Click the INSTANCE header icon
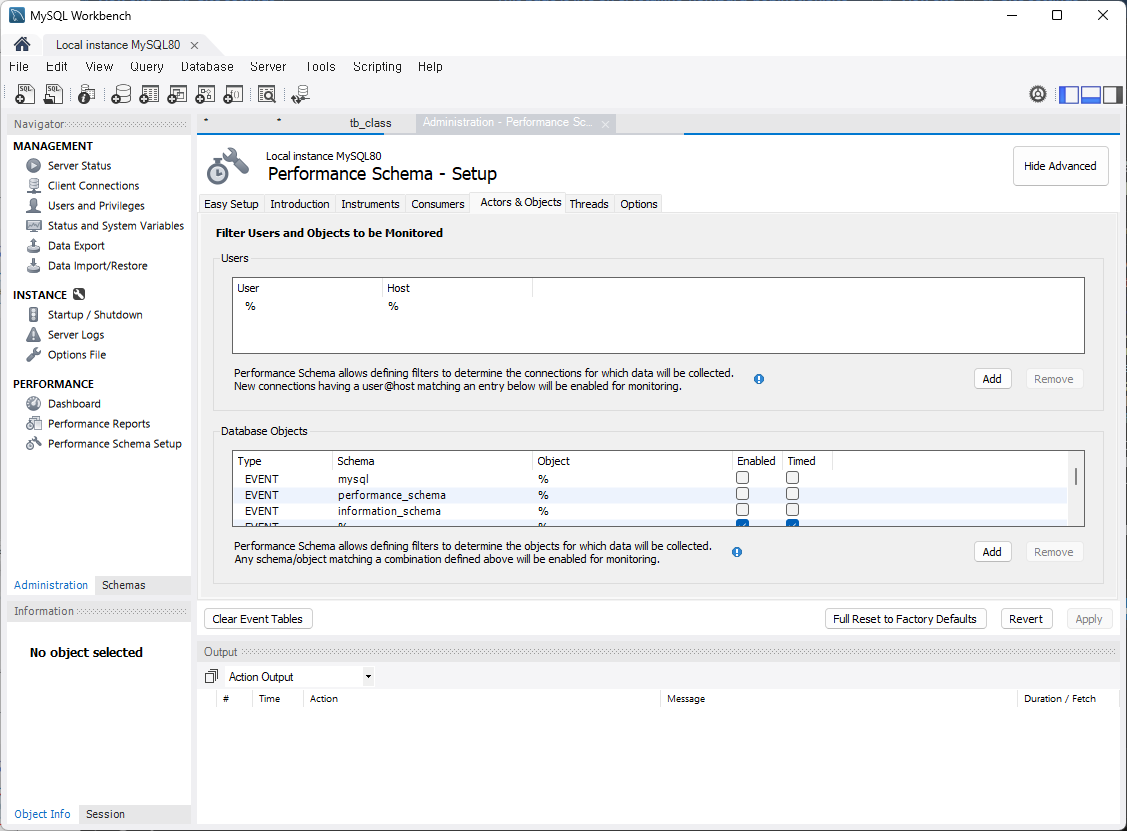This screenshot has height=831, width=1127. (x=79, y=294)
